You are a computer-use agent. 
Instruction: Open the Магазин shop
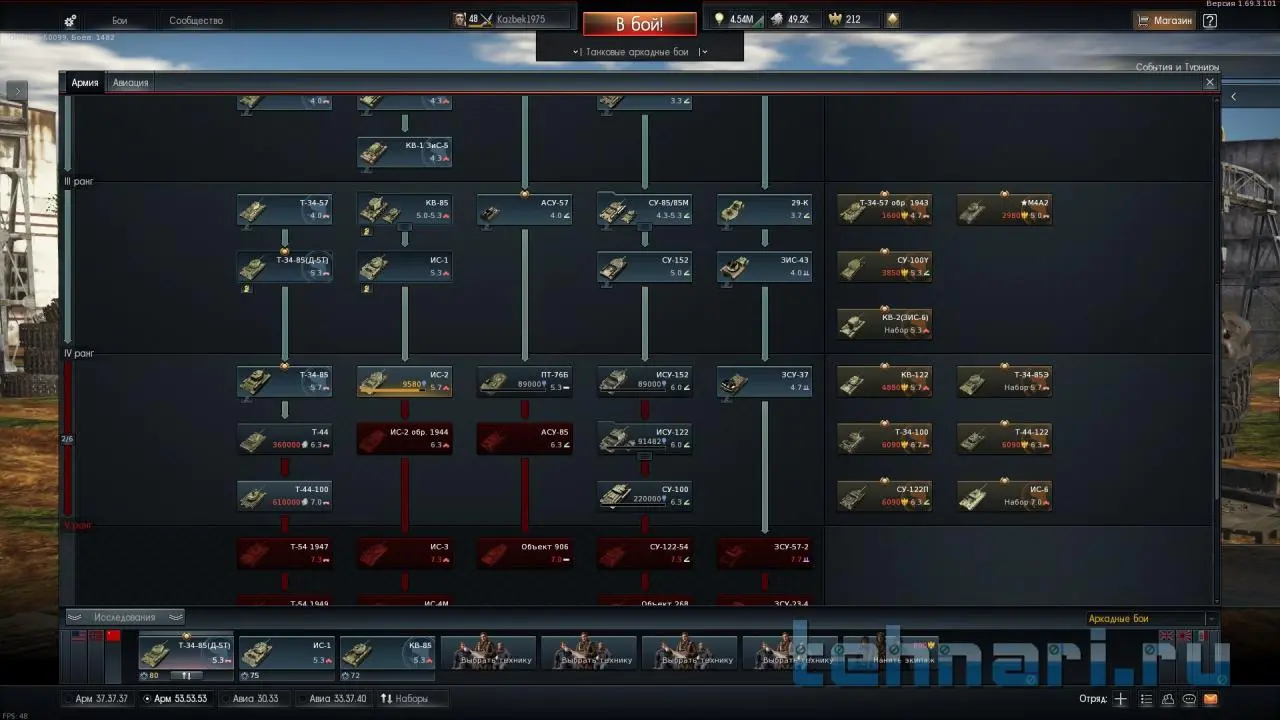tap(1165, 20)
